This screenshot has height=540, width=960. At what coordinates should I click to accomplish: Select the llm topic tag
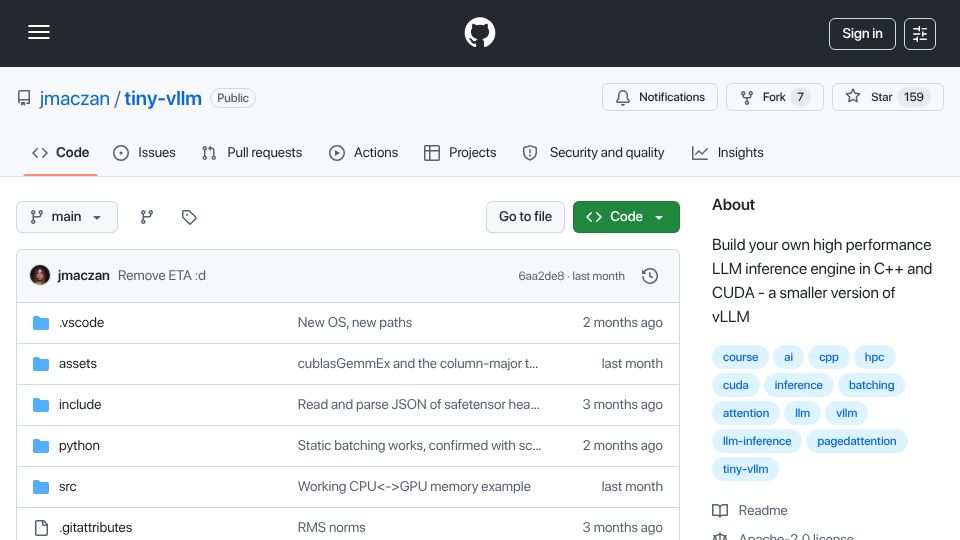[x=802, y=413]
